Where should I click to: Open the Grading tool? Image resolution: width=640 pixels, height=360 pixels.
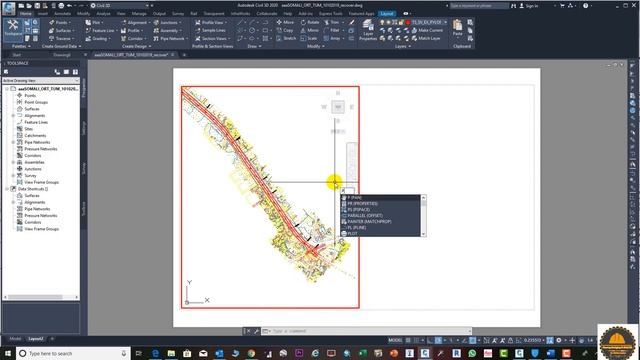[97, 38]
